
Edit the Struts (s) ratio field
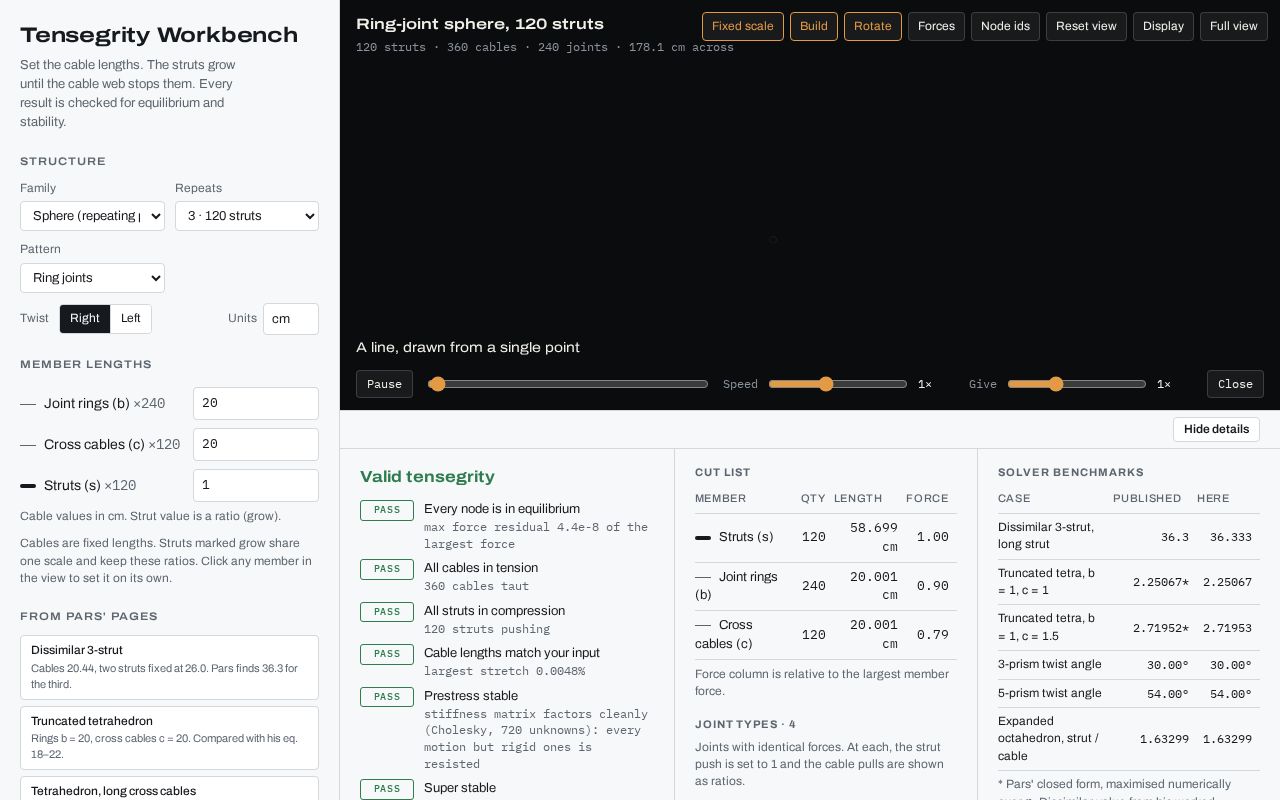(256, 485)
